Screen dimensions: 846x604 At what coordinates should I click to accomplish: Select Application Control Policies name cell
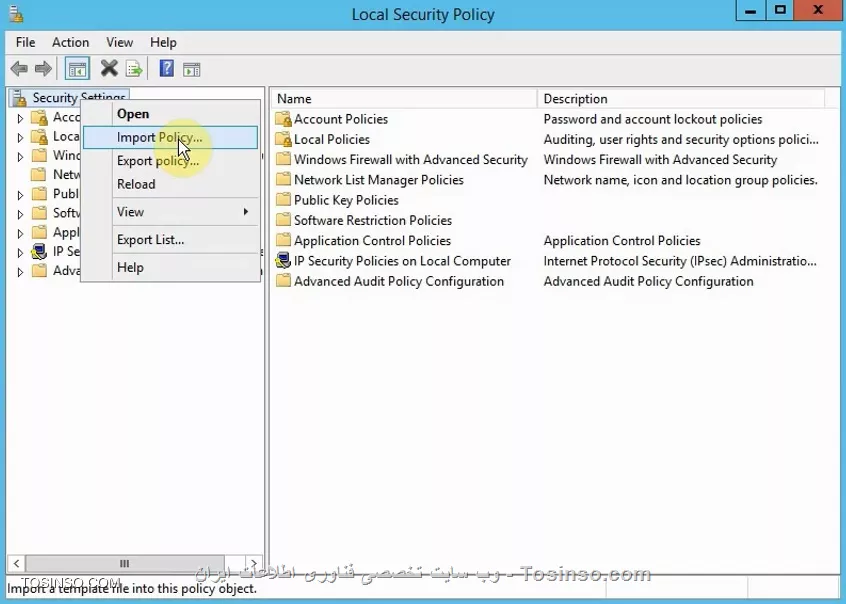click(372, 240)
